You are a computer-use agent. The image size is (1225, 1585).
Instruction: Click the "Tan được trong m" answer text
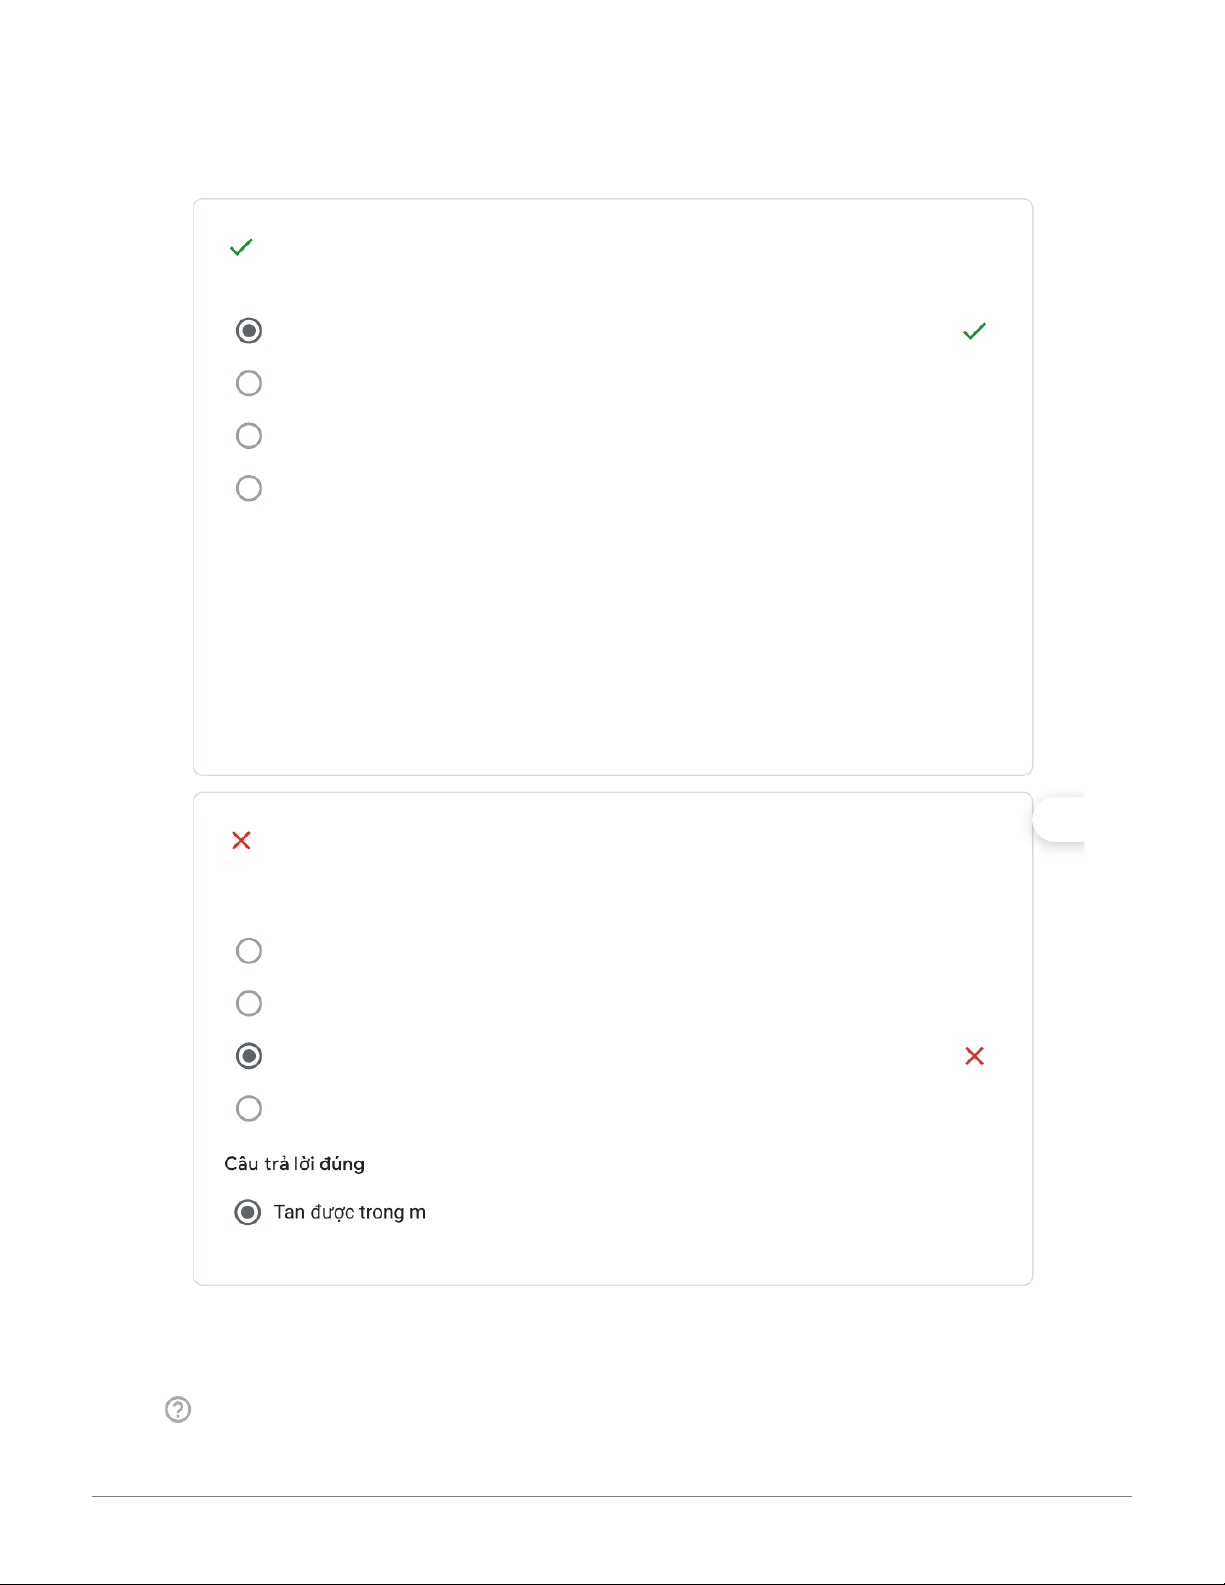(350, 1212)
